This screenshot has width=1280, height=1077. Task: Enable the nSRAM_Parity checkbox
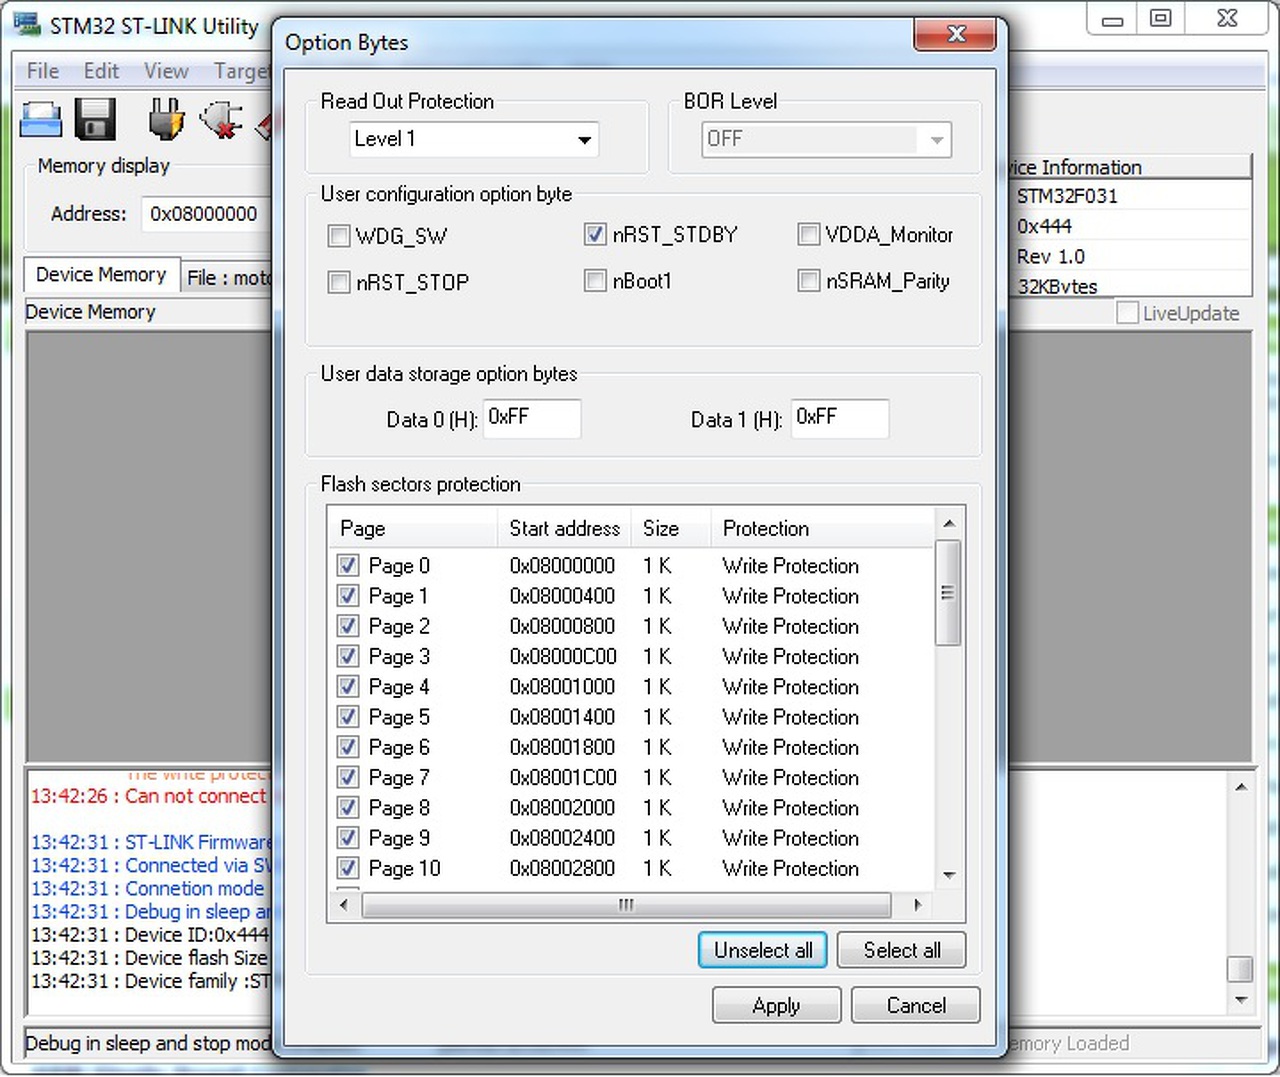[x=808, y=281]
